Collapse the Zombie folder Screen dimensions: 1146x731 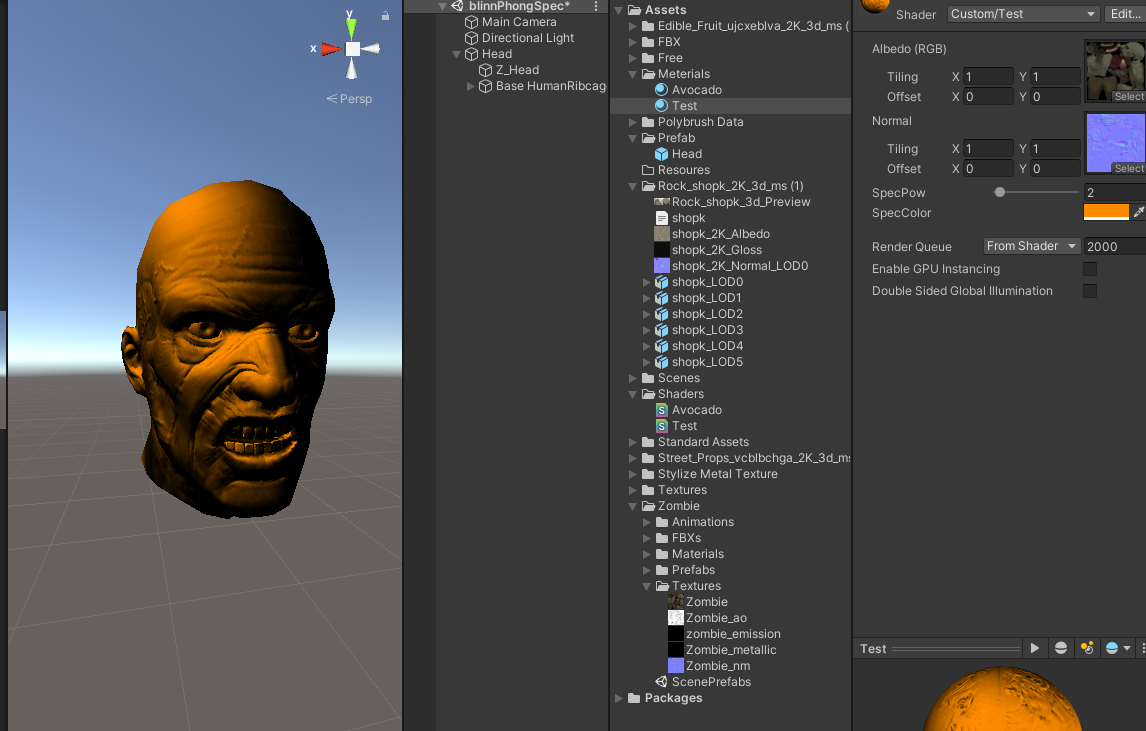tap(633, 507)
